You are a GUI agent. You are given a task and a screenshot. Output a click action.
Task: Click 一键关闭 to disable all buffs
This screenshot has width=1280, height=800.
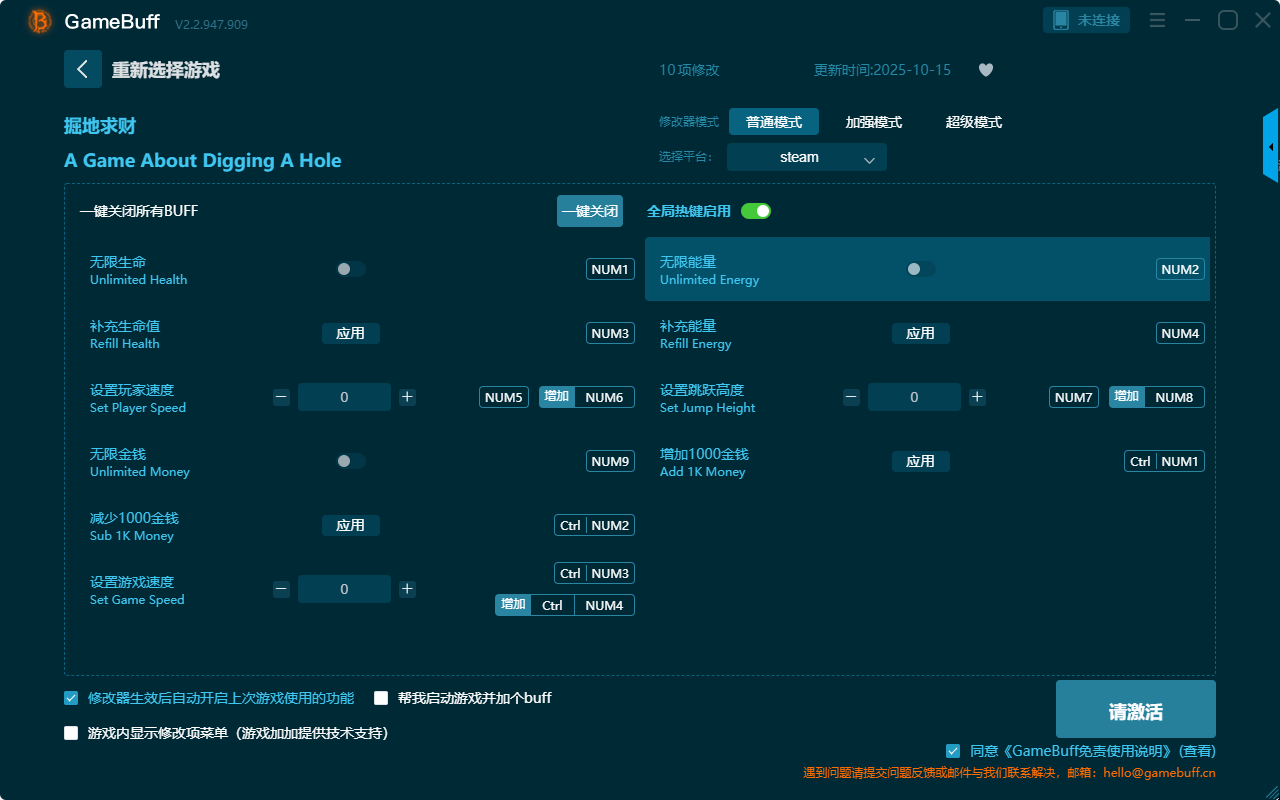click(x=589, y=211)
